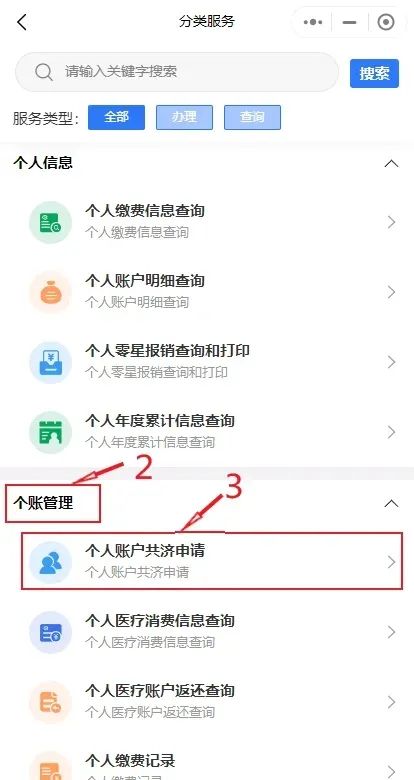Viewport: 414px width, 780px height.
Task: Select the 办理 service type filter
Action: click(x=185, y=117)
